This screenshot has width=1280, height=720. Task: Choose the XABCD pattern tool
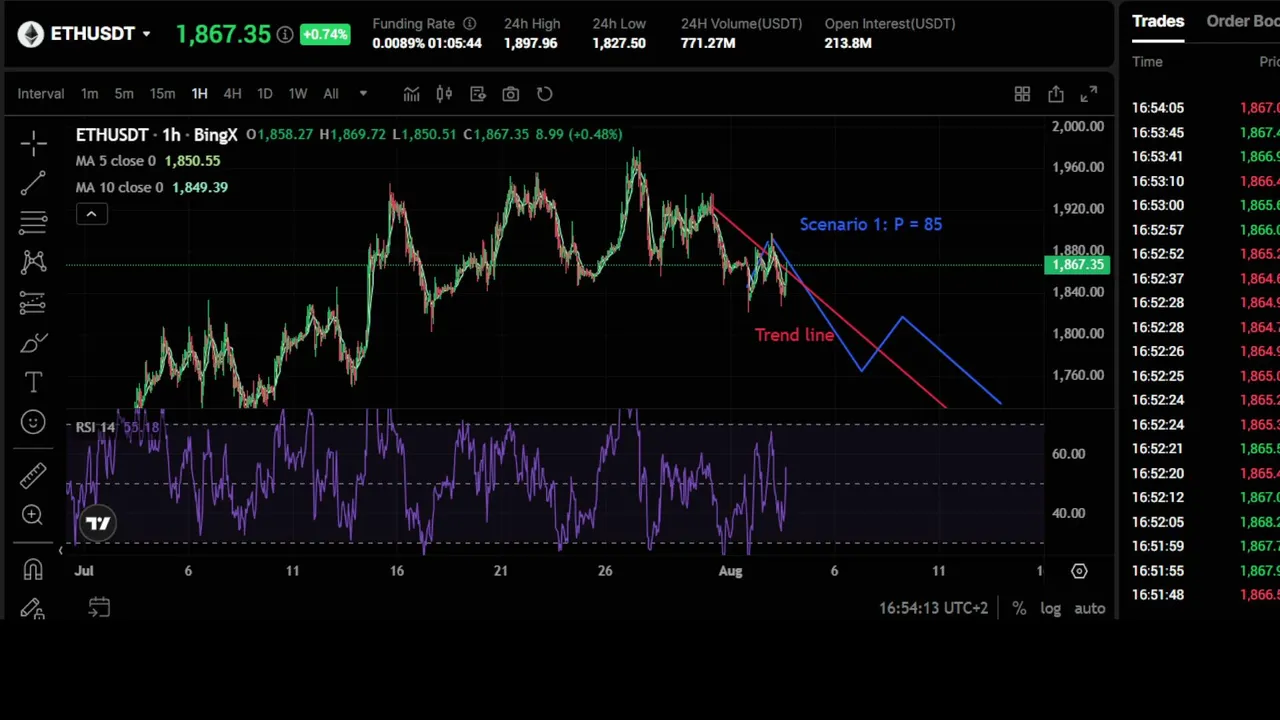[33, 261]
